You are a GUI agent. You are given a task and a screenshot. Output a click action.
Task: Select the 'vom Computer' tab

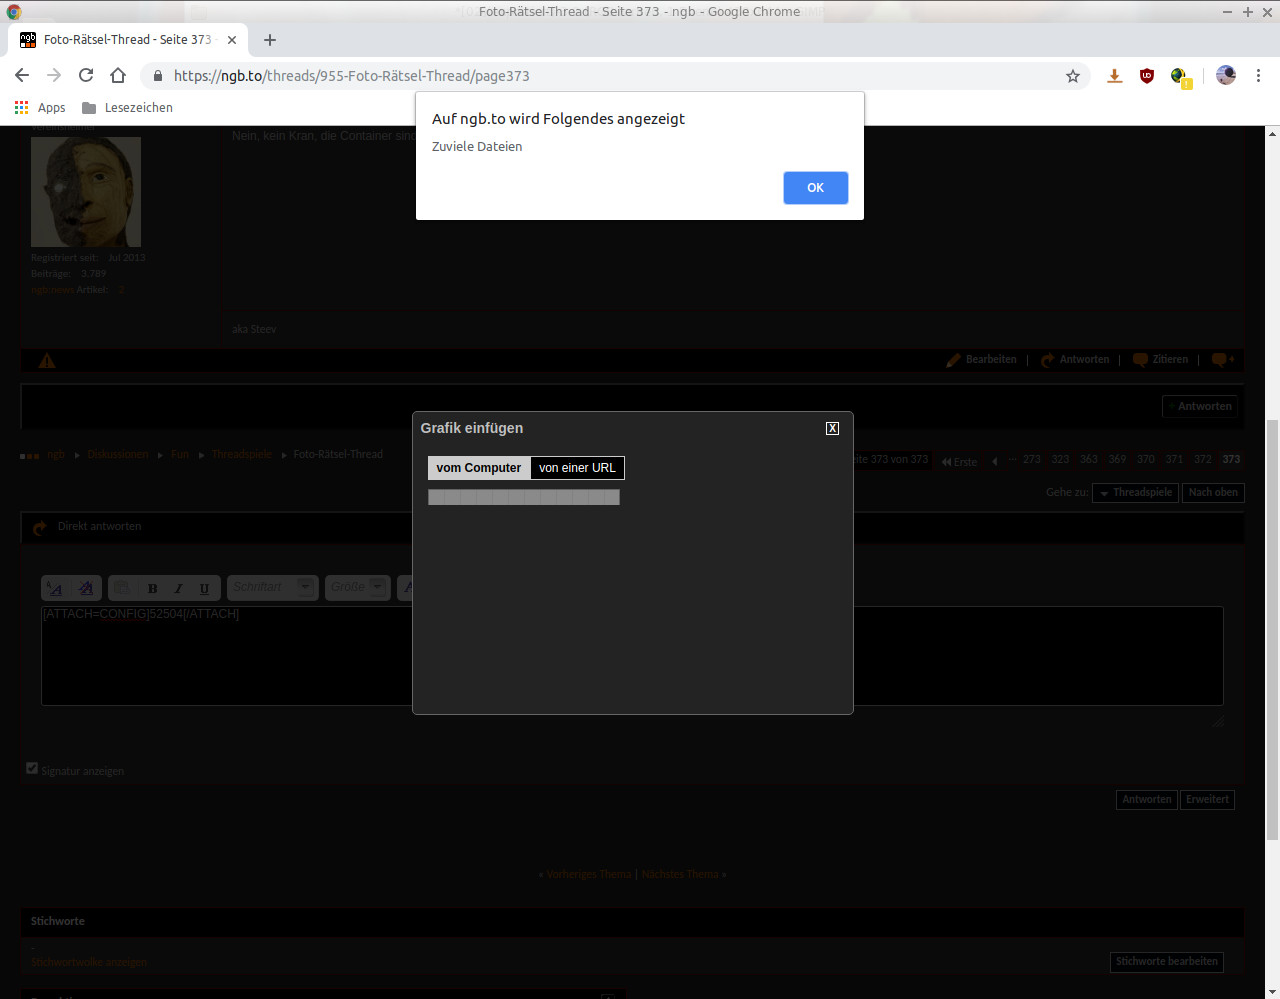tap(479, 468)
